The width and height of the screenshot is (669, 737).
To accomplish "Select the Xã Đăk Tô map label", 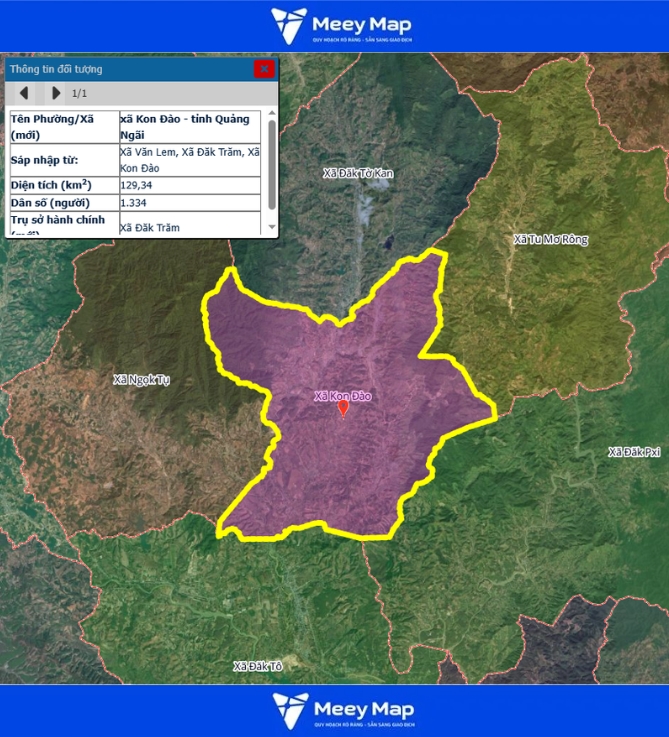I will pyautogui.click(x=258, y=666).
